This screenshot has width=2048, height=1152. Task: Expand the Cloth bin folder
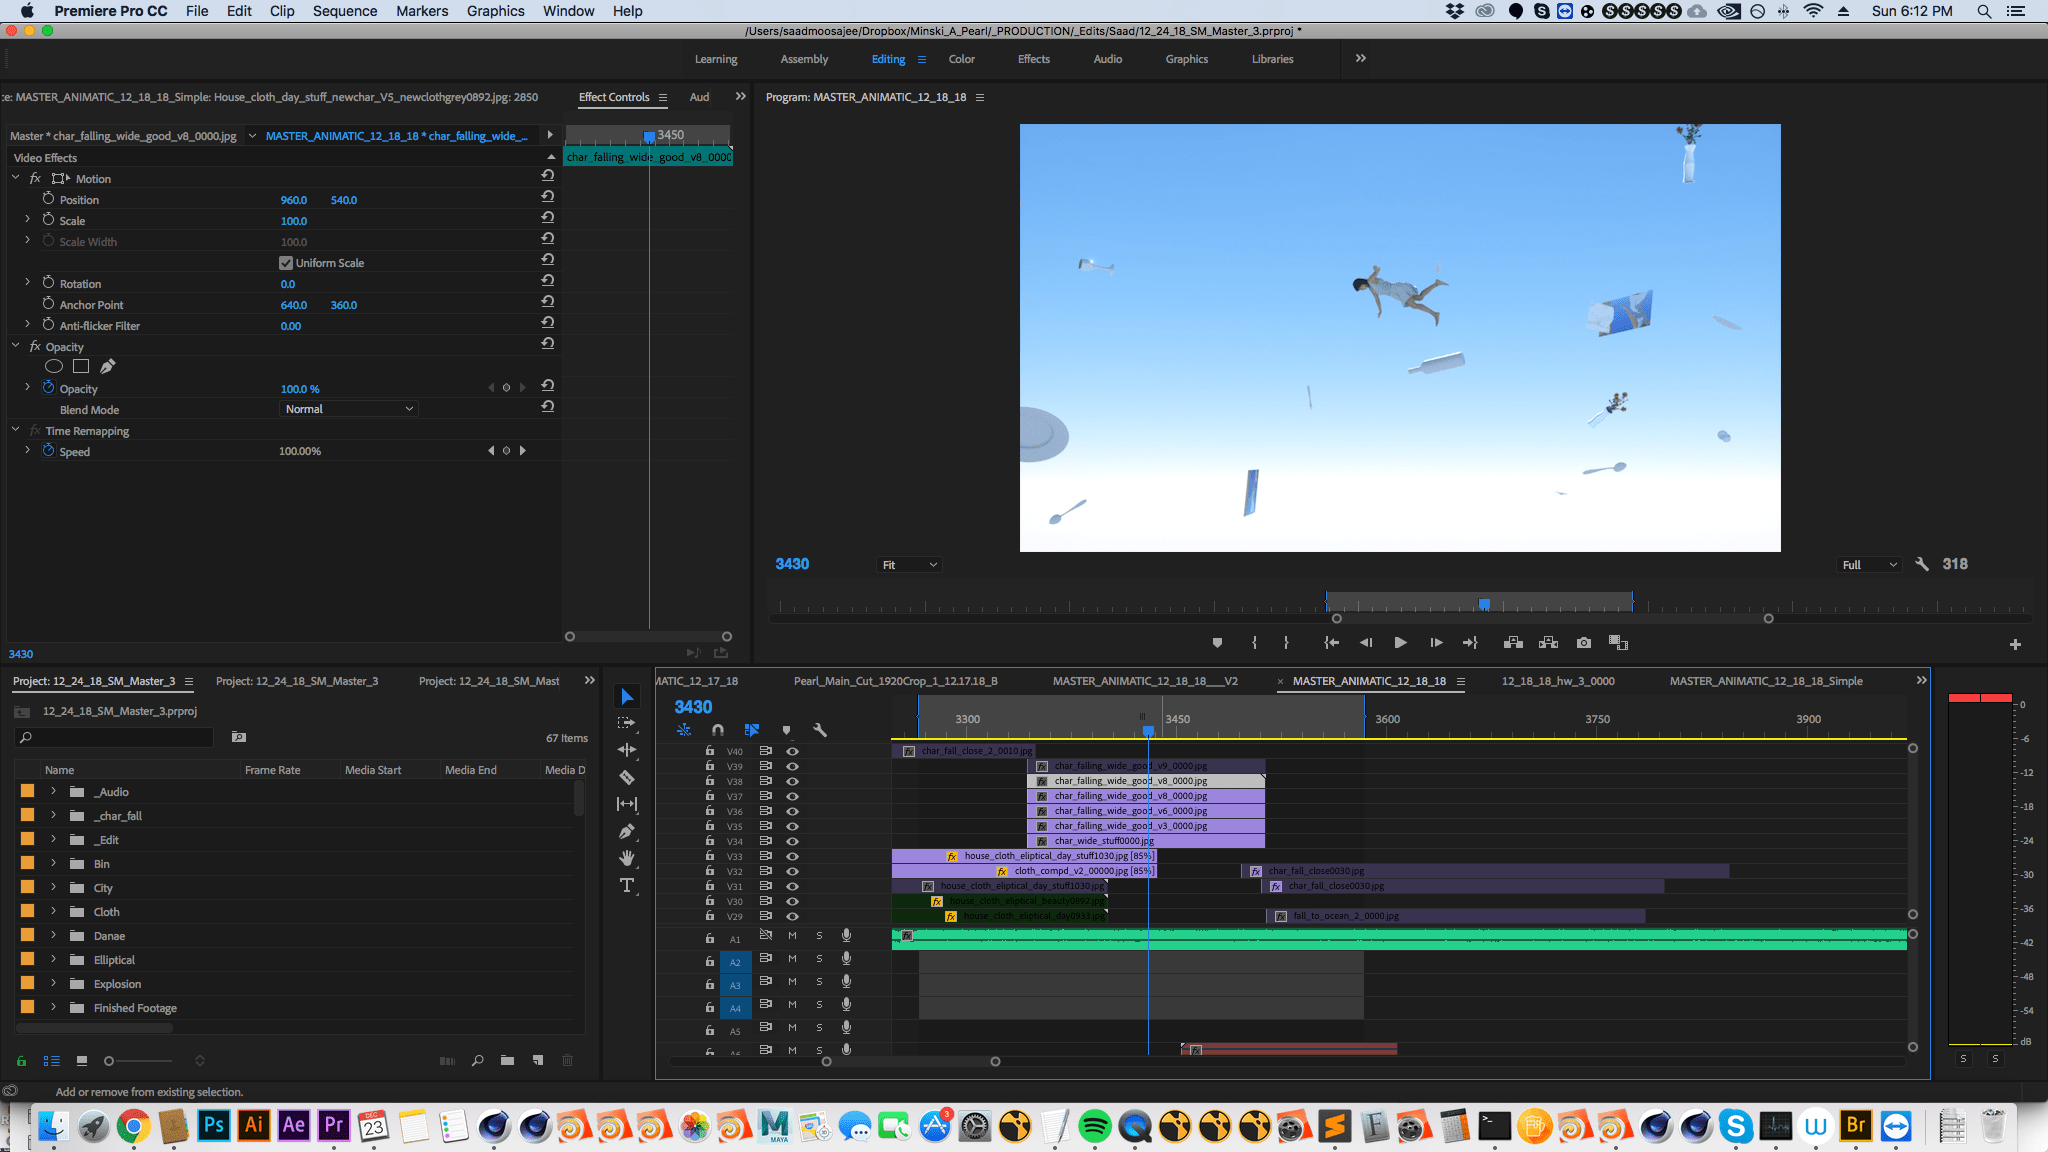tap(54, 912)
